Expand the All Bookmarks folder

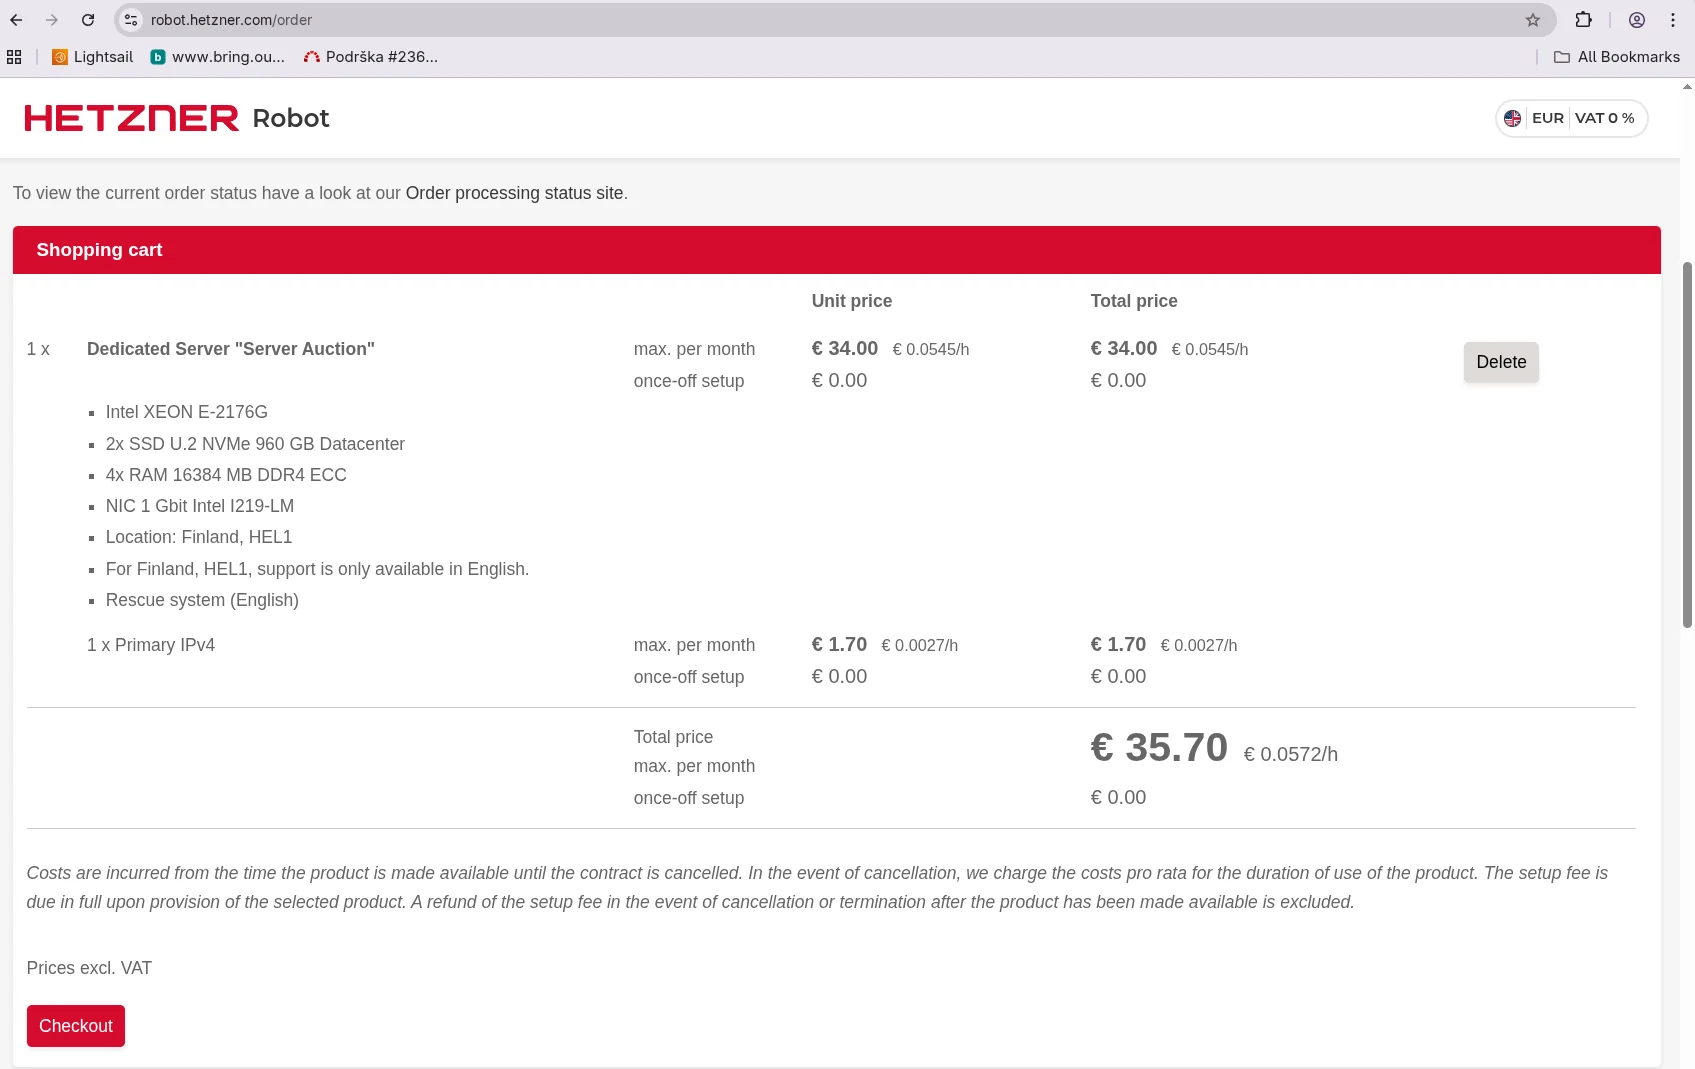point(1617,57)
